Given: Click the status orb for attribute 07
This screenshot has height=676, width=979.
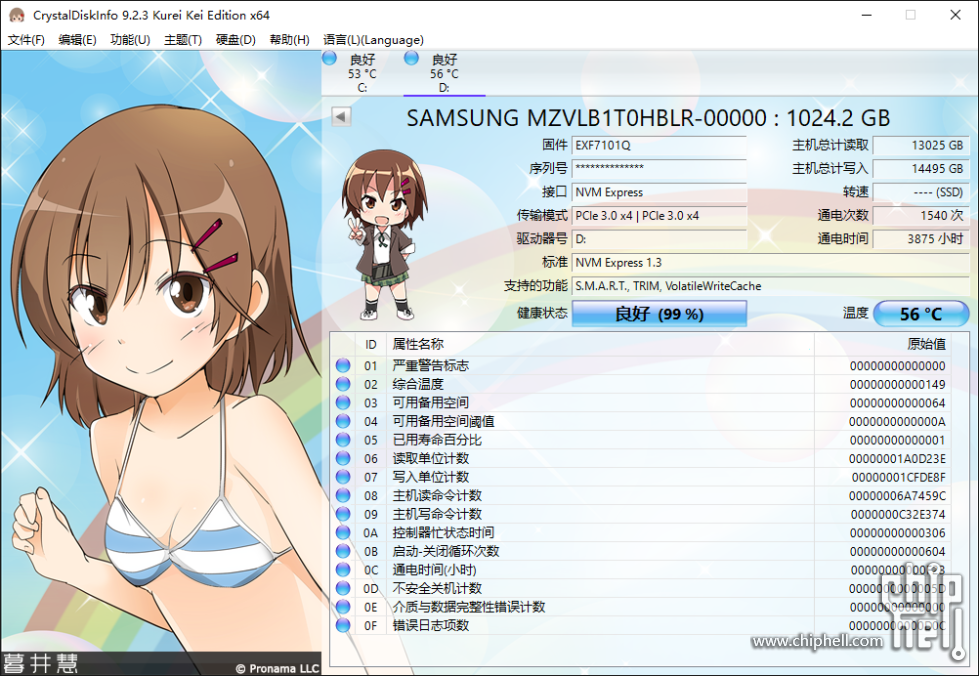Looking at the screenshot, I should [343, 477].
